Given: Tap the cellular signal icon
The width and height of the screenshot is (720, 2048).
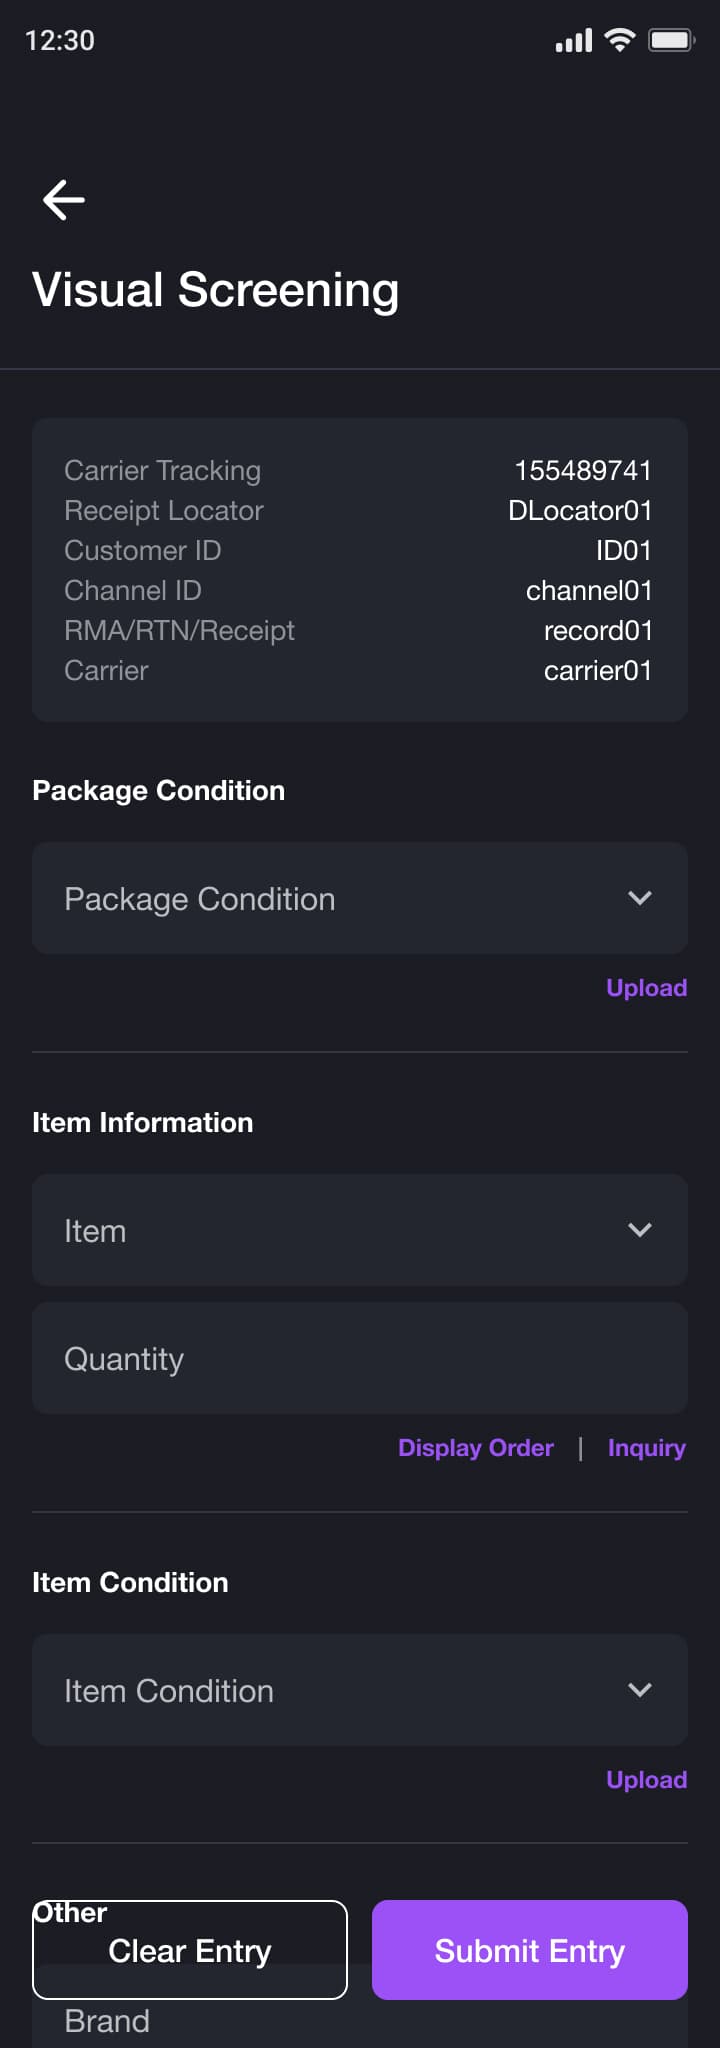Looking at the screenshot, I should 574,41.
